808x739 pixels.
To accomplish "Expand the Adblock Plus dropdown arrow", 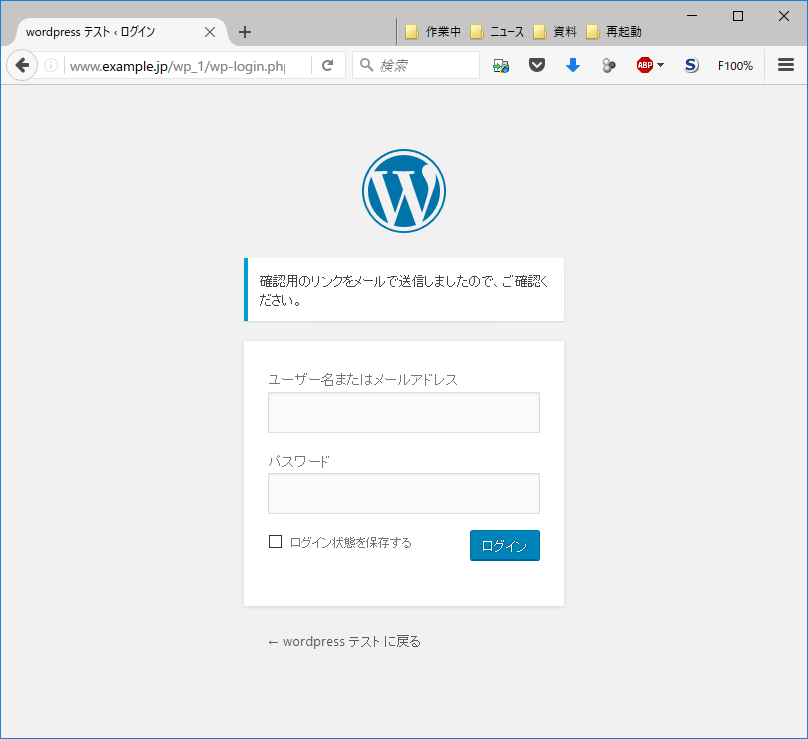I will [x=661, y=66].
